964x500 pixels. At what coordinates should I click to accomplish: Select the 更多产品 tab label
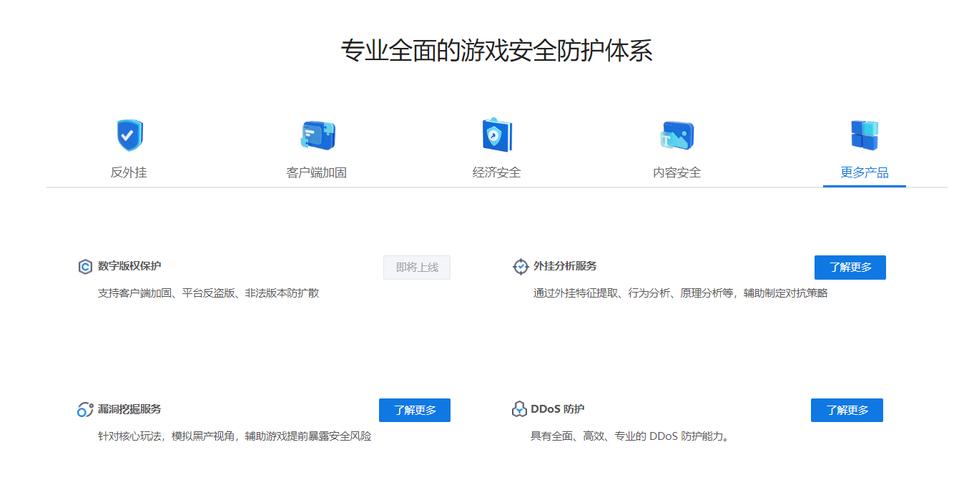864,172
